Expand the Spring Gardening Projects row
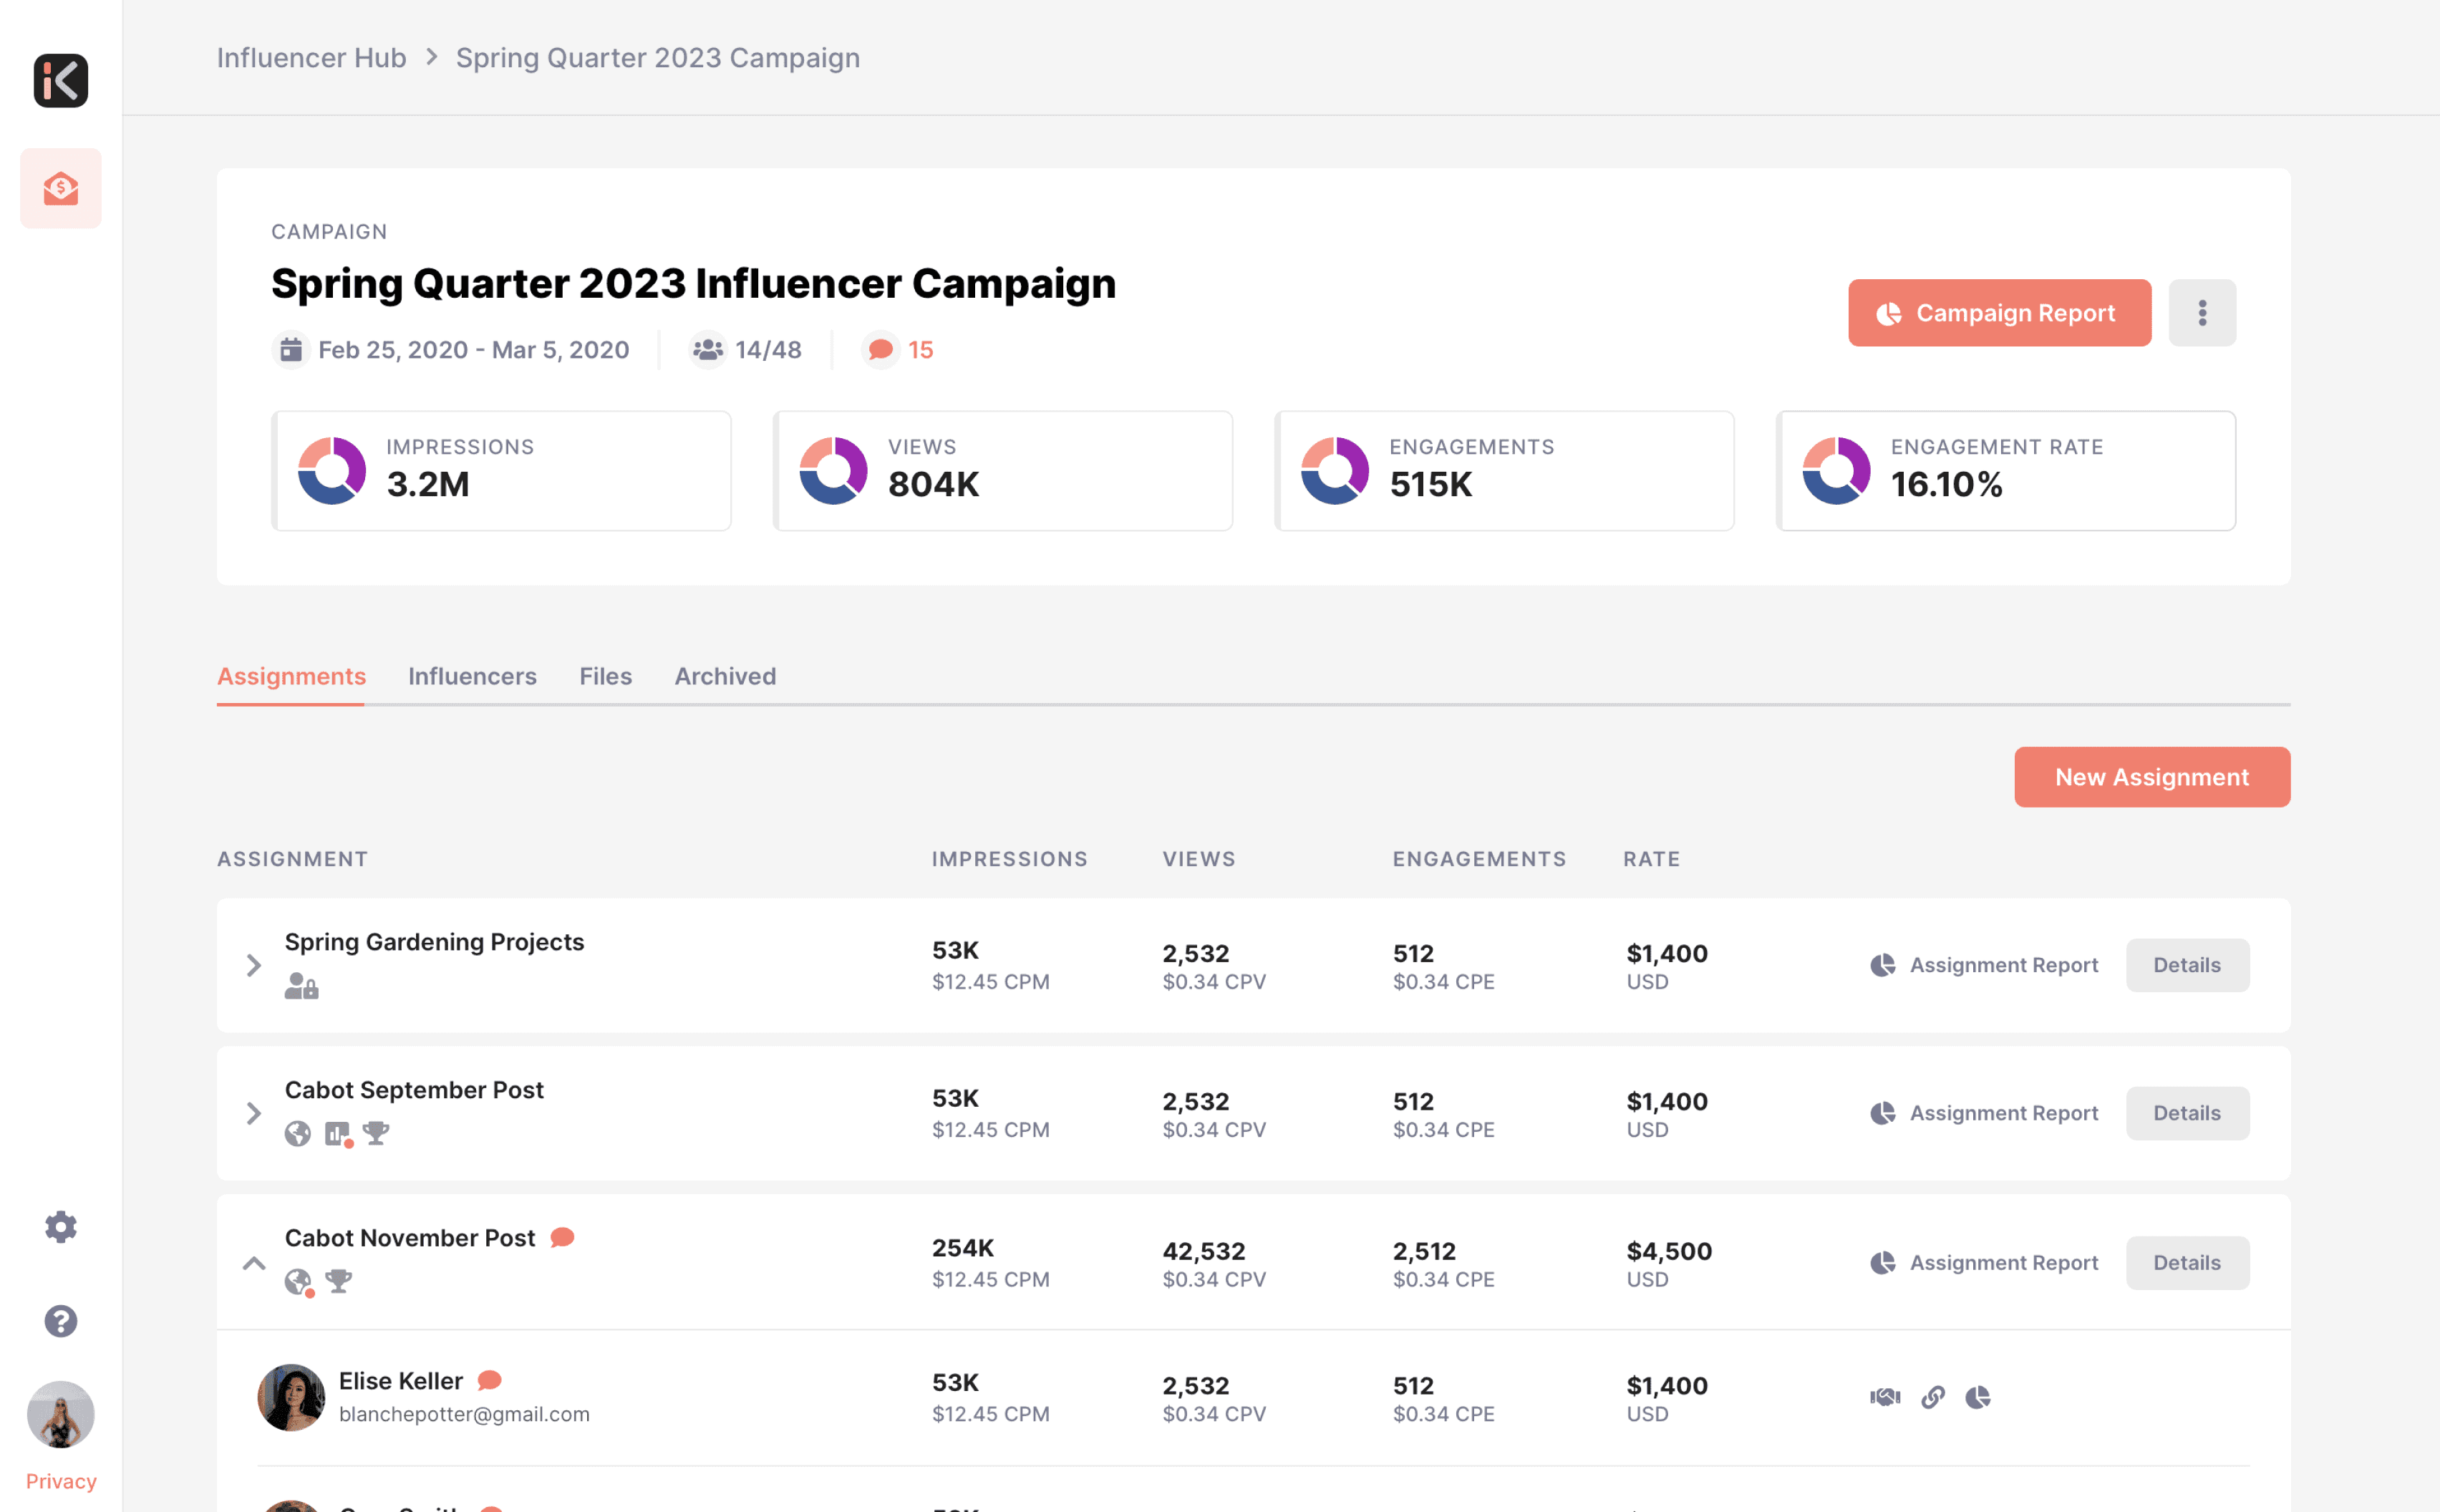The height and width of the screenshot is (1512, 2440). click(254, 965)
